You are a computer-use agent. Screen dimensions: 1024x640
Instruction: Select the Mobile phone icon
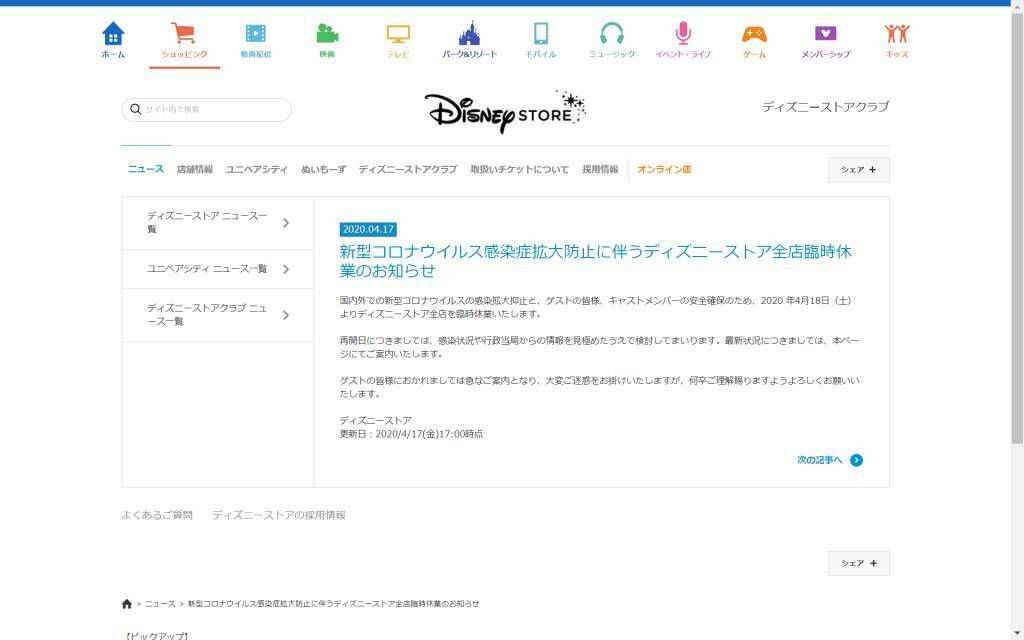point(541,35)
